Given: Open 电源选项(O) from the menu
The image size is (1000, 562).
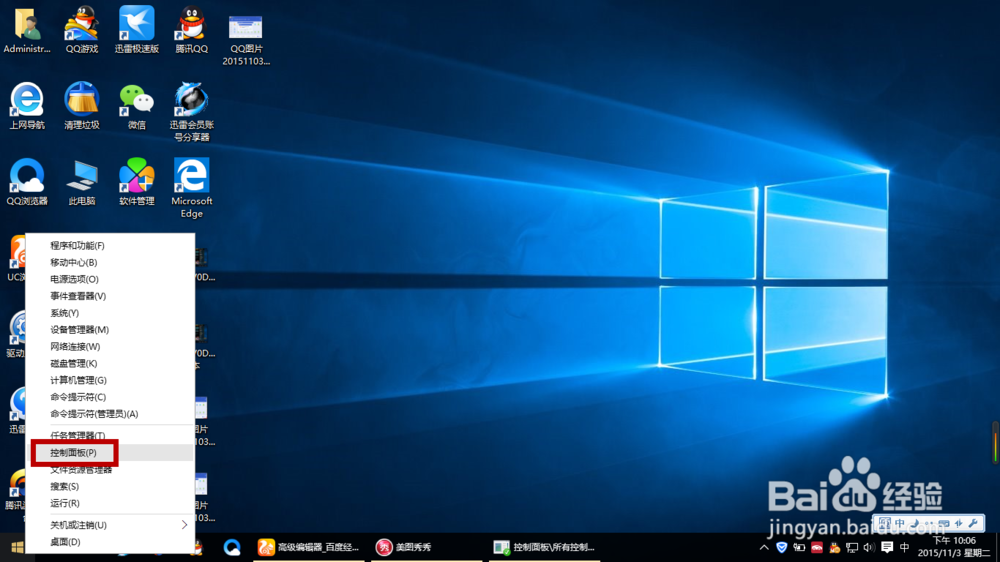Looking at the screenshot, I should (110, 279).
